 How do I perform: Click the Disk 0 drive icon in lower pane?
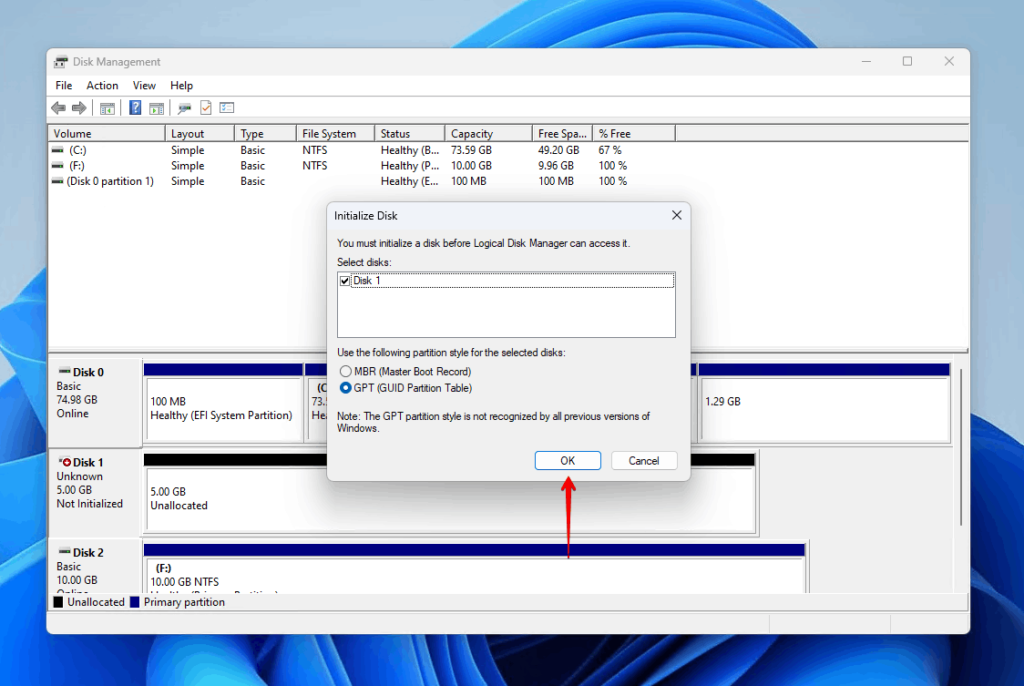click(64, 371)
